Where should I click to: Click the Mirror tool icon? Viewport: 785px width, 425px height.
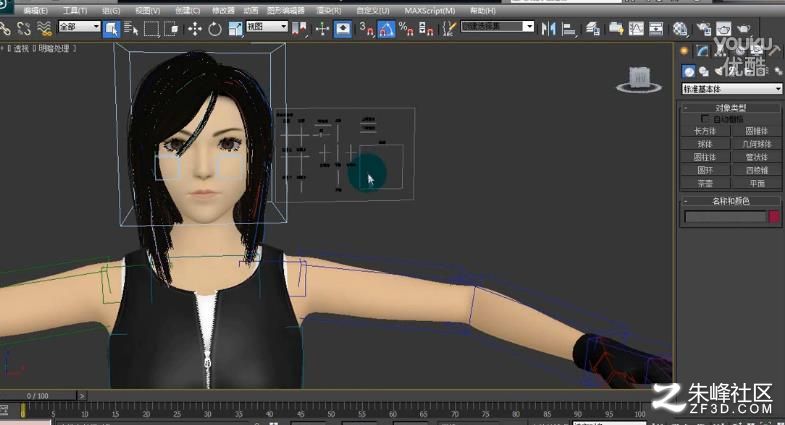(548, 29)
